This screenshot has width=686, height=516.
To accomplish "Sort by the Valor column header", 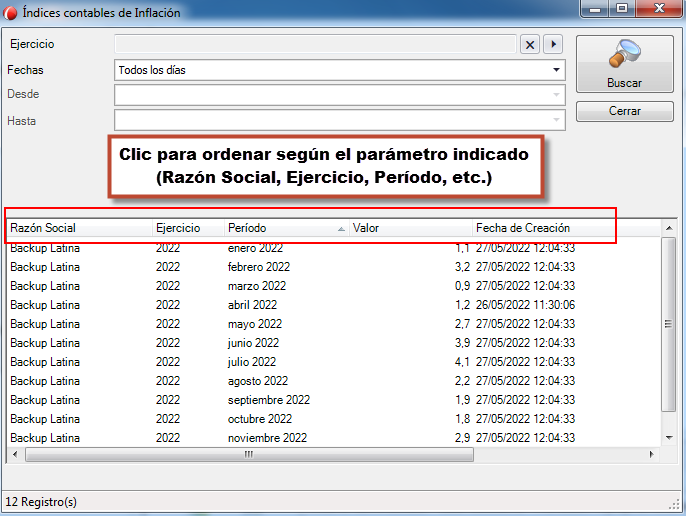I will click(410, 228).
